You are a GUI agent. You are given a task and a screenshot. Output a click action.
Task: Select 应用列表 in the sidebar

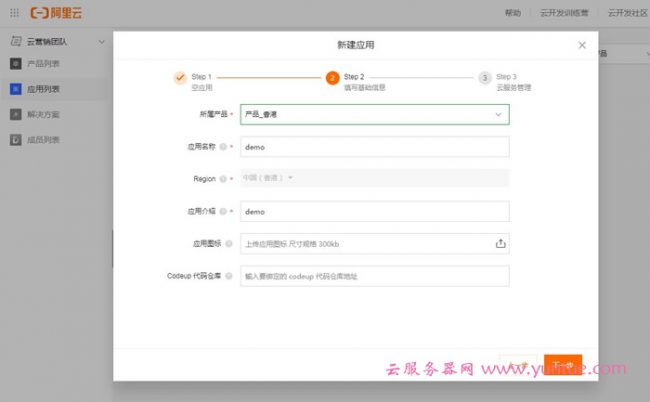42,89
